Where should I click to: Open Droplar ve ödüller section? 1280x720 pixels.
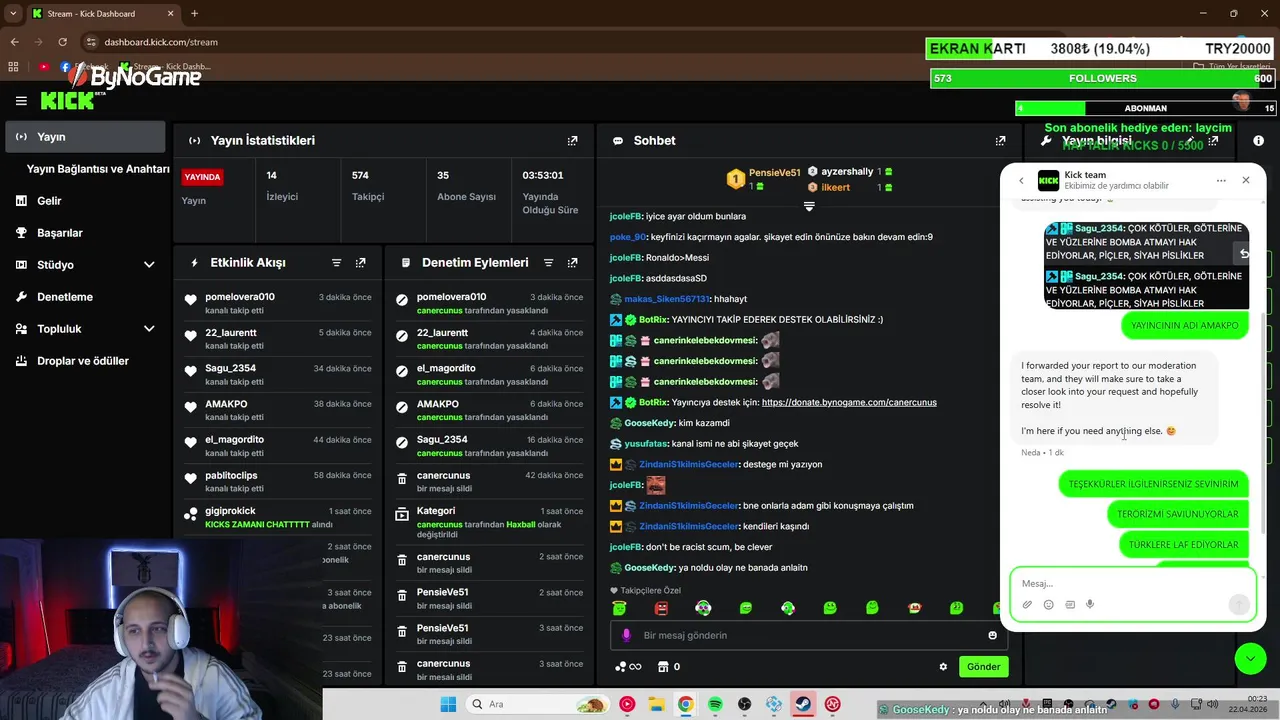[85, 361]
